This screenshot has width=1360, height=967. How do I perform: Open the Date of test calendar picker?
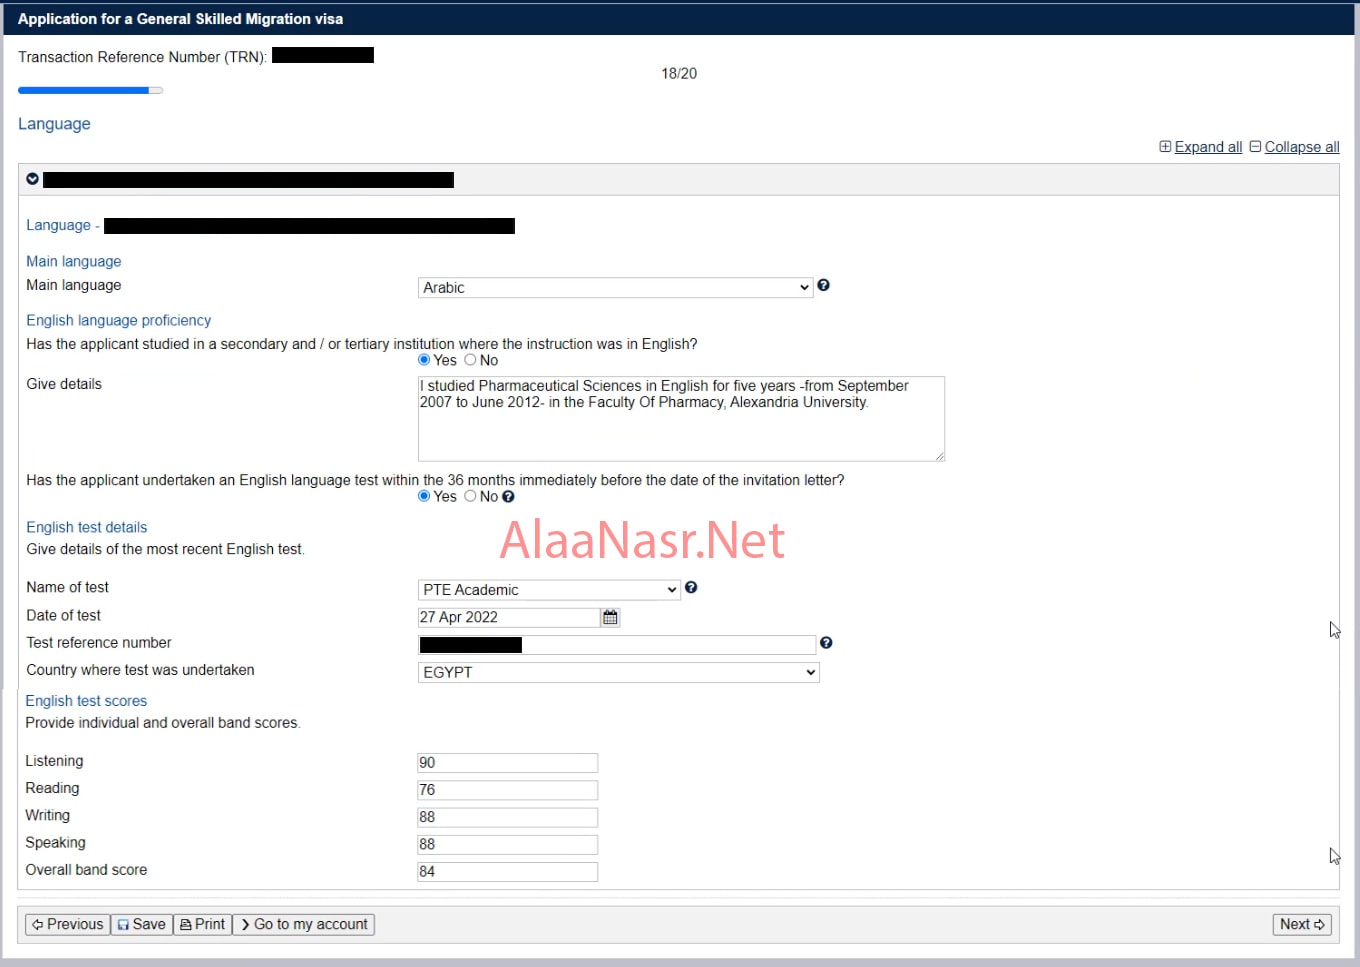tap(610, 618)
